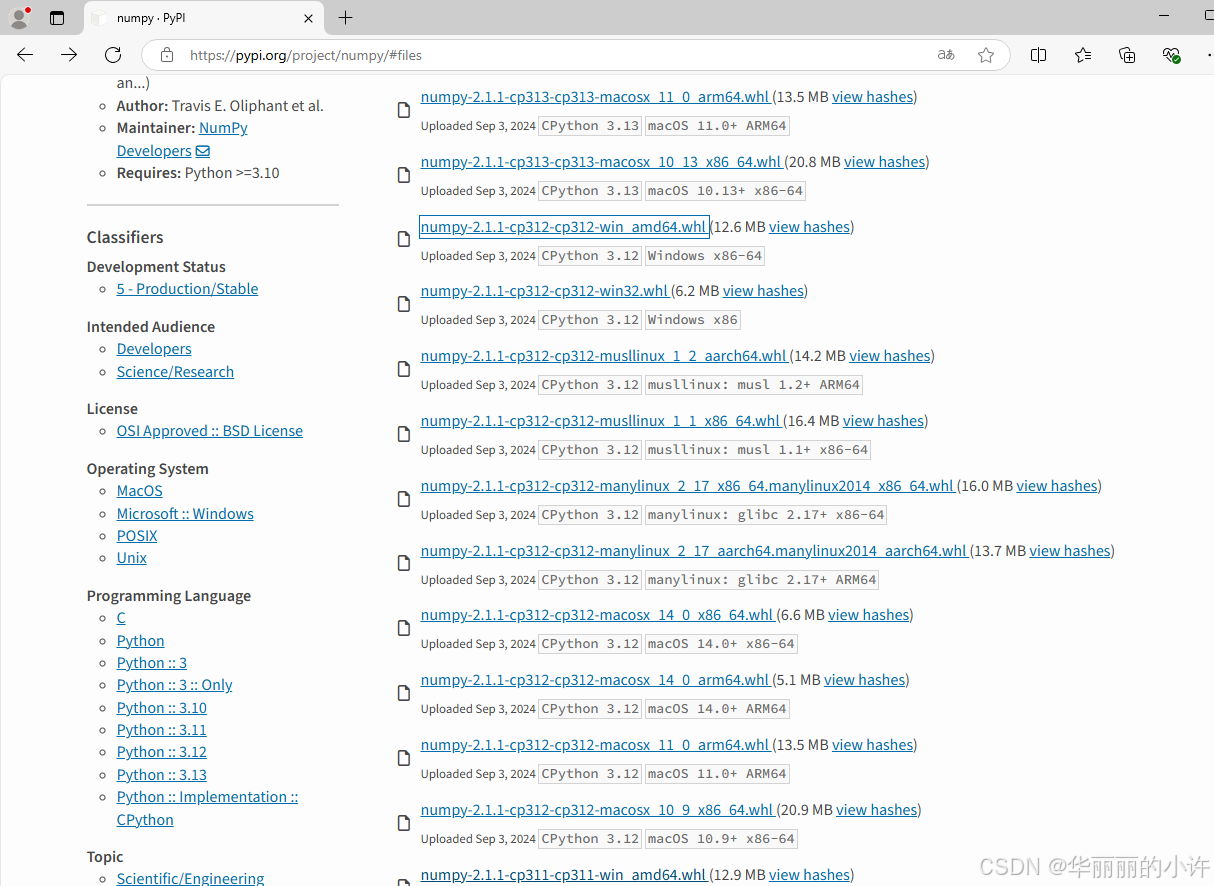Open 5 - Production/Stable classifier
This screenshot has height=886, width=1214.
click(x=187, y=289)
